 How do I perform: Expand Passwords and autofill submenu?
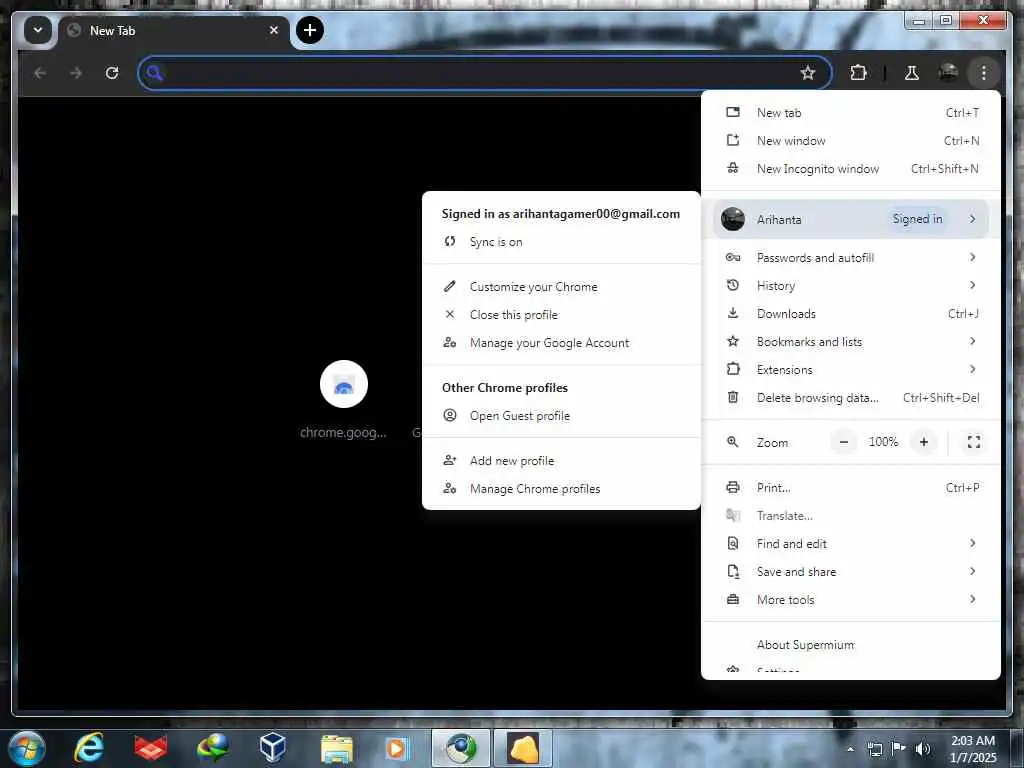pos(851,257)
